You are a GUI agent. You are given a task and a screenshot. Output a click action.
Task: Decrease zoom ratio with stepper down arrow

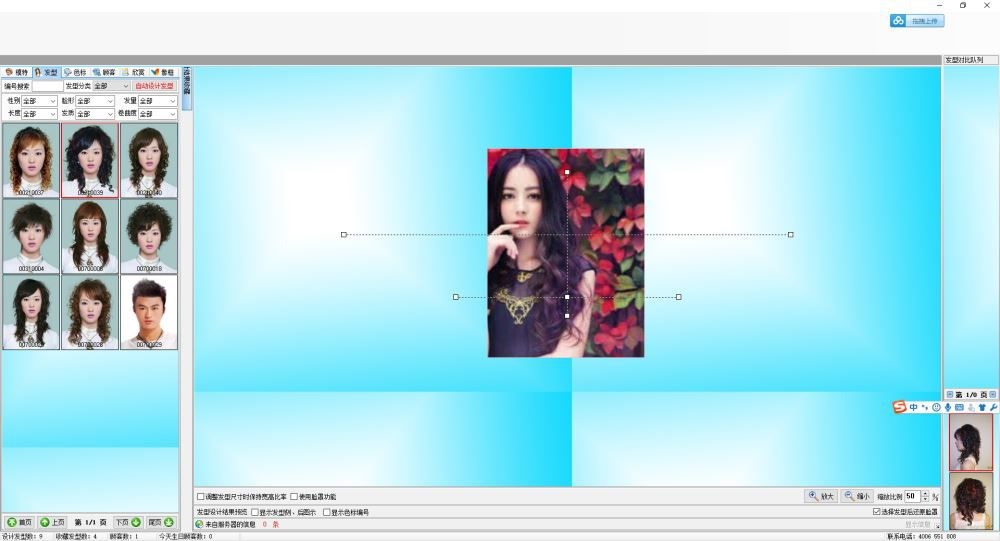click(925, 499)
